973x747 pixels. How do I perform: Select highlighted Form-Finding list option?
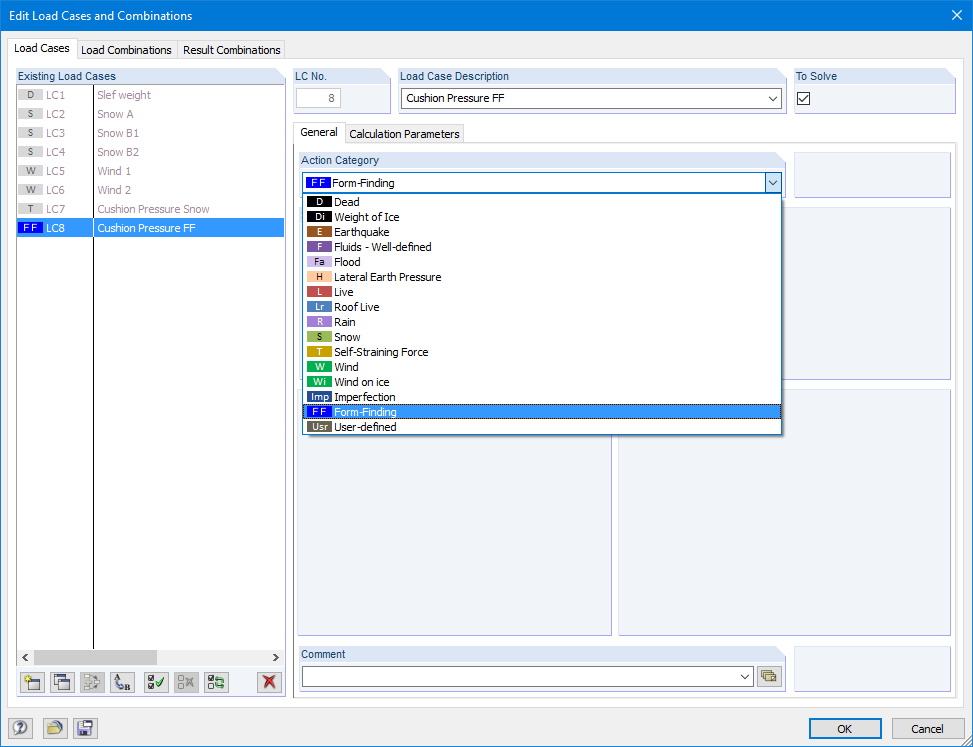click(x=542, y=412)
